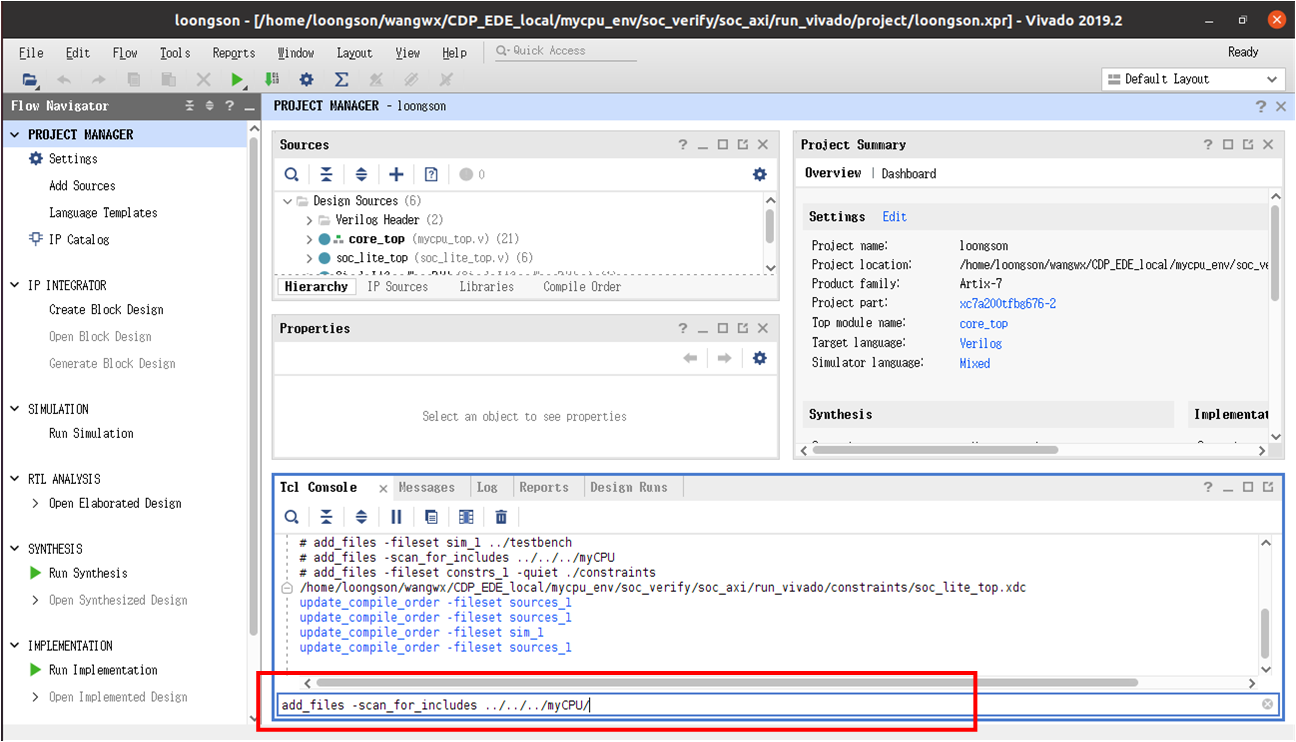The width and height of the screenshot is (1296, 742).
Task: Open the Sources panel gear settings
Action: click(x=759, y=174)
